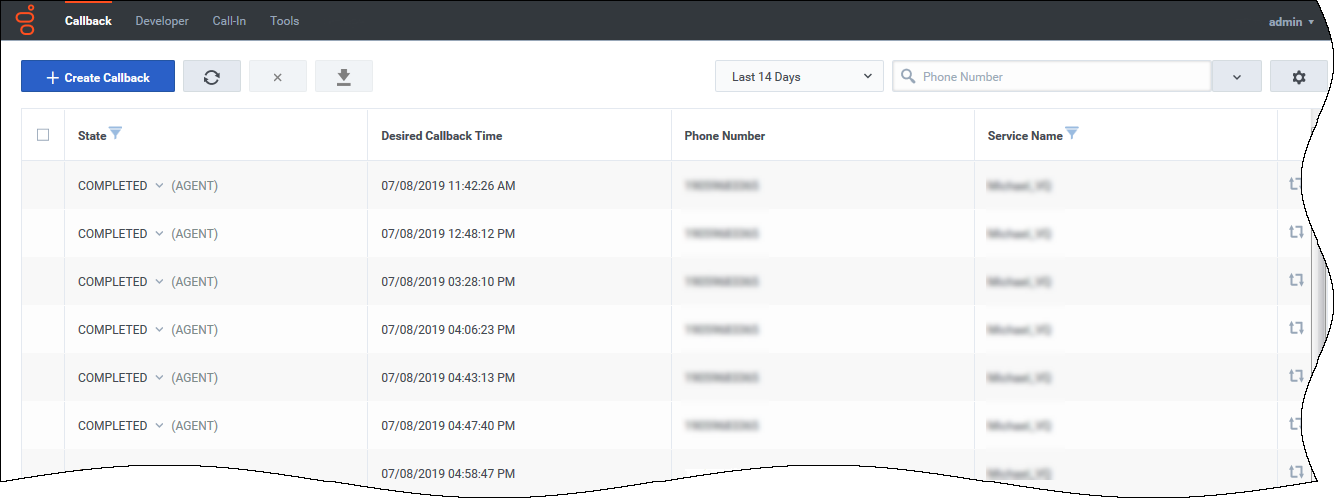Click the recreate icon on the 11:42:26 AM row

point(1296,184)
